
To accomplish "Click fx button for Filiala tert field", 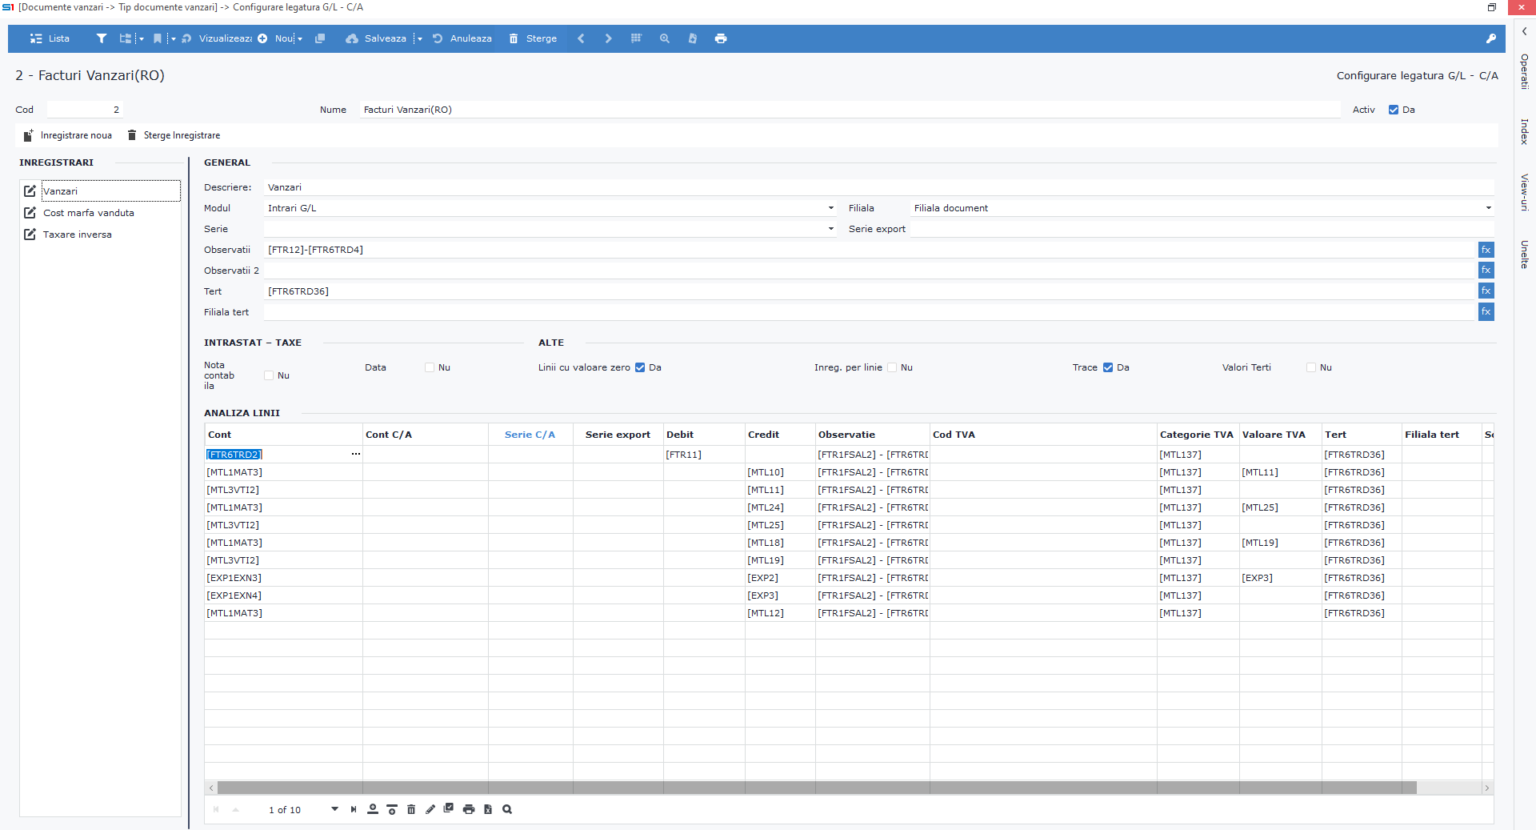I will [x=1486, y=312].
